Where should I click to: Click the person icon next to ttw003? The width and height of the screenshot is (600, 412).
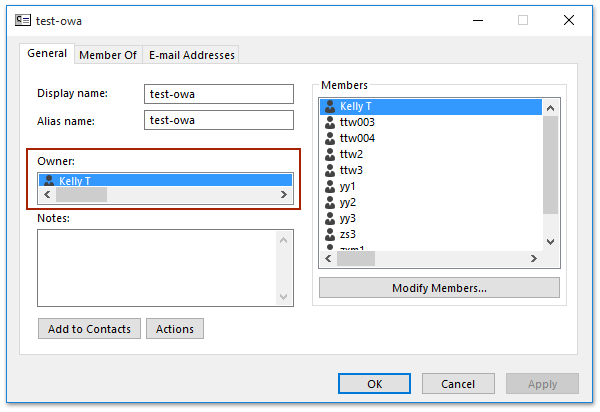(x=330, y=122)
